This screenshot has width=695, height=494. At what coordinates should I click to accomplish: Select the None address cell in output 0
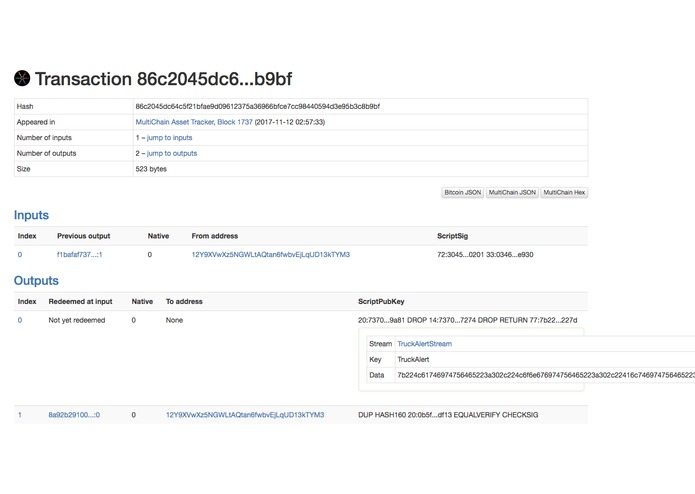(174, 320)
